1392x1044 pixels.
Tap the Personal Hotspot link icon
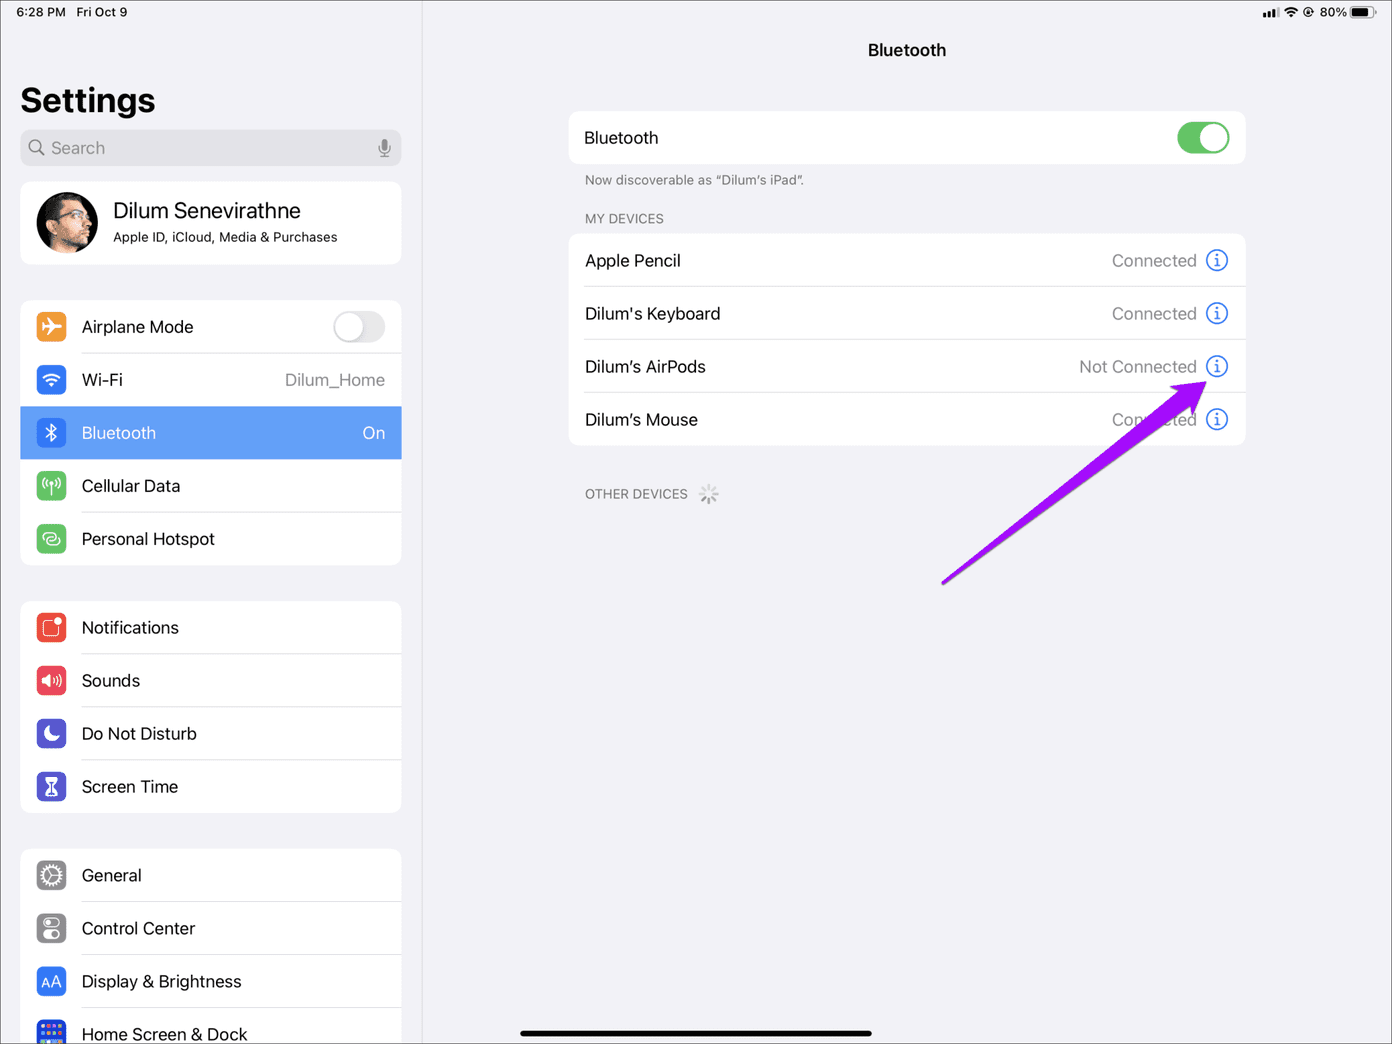click(51, 538)
